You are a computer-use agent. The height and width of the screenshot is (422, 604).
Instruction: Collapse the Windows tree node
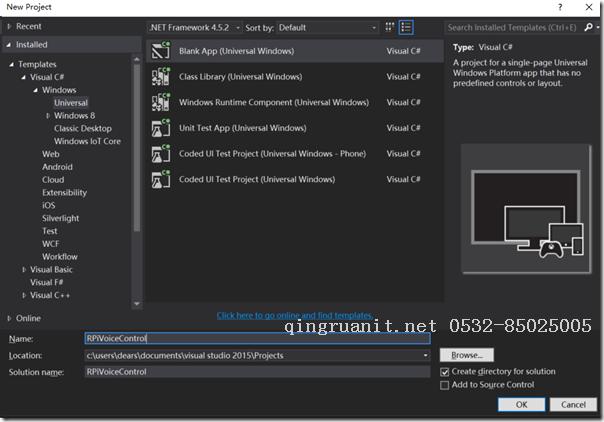[35, 90]
